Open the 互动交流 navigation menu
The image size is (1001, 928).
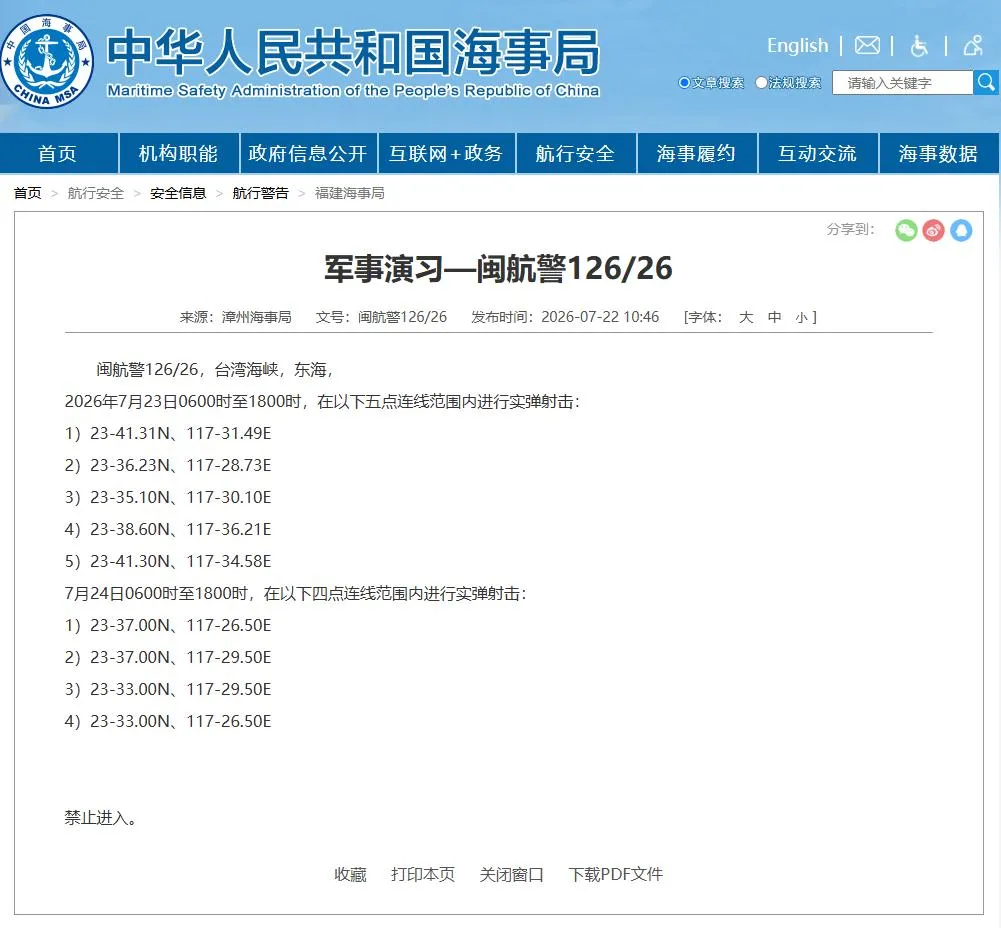pos(817,153)
